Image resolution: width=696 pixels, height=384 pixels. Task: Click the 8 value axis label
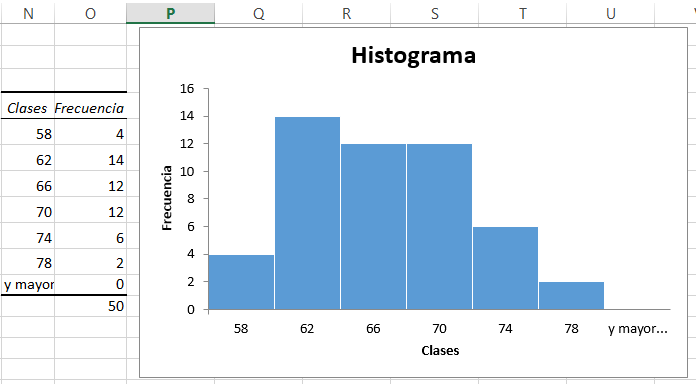(x=190, y=199)
